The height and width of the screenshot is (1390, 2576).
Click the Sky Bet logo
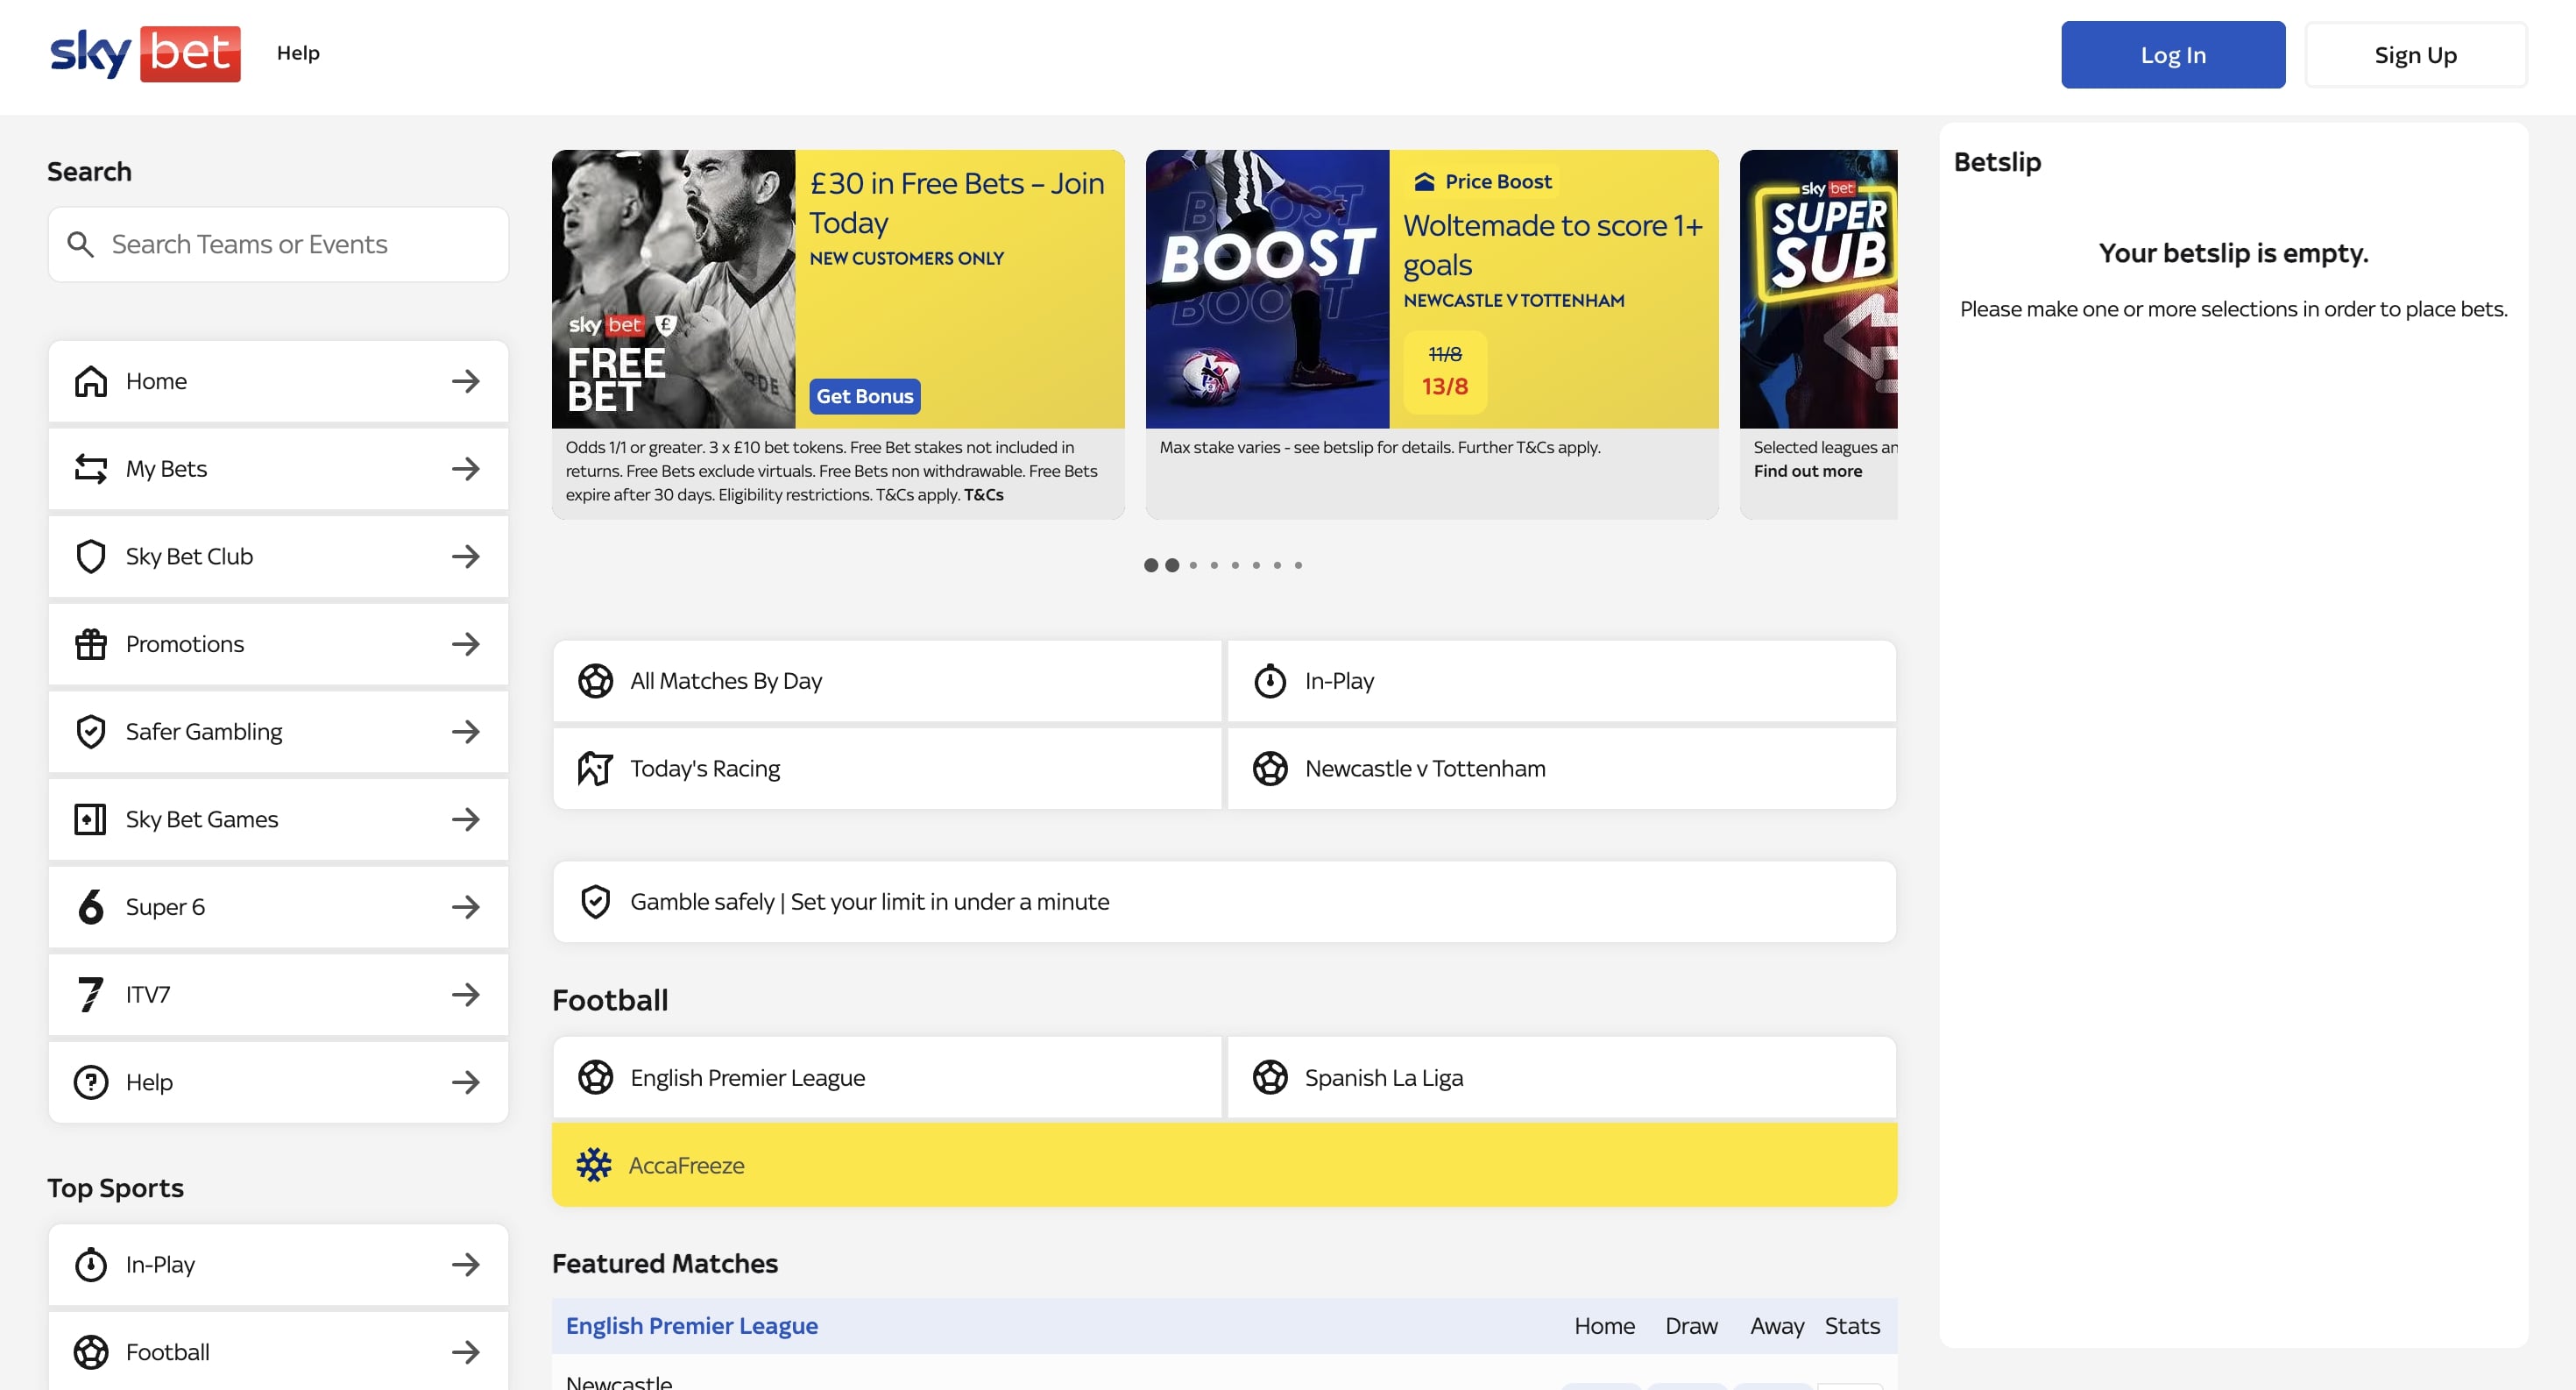click(x=144, y=54)
